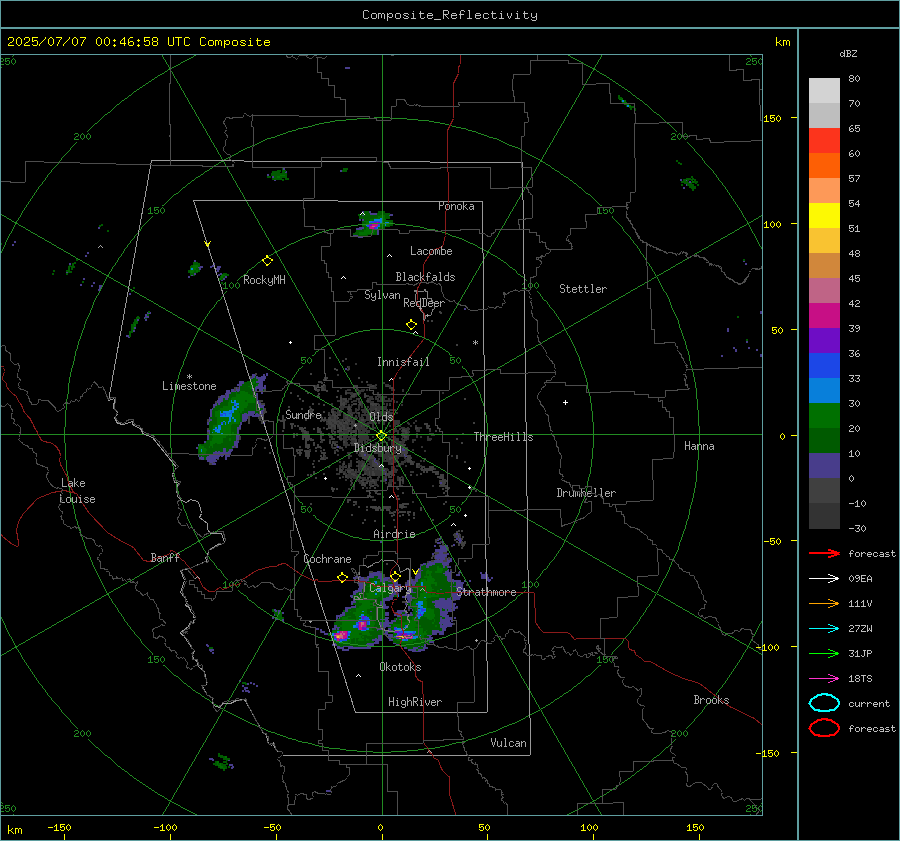
Task: Click the red 'forecast' ellipse icon
Action: [x=824, y=728]
